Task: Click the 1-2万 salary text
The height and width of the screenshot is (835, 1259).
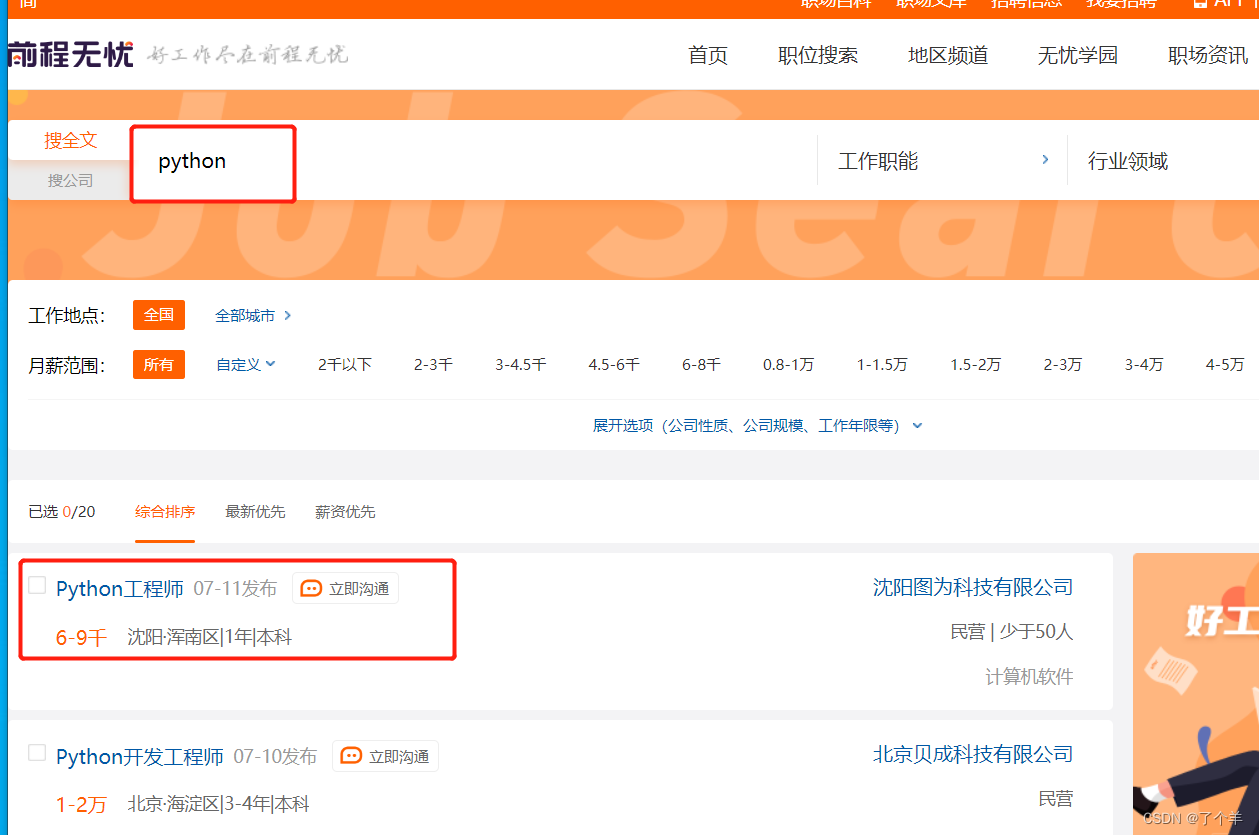Action: pos(81,805)
